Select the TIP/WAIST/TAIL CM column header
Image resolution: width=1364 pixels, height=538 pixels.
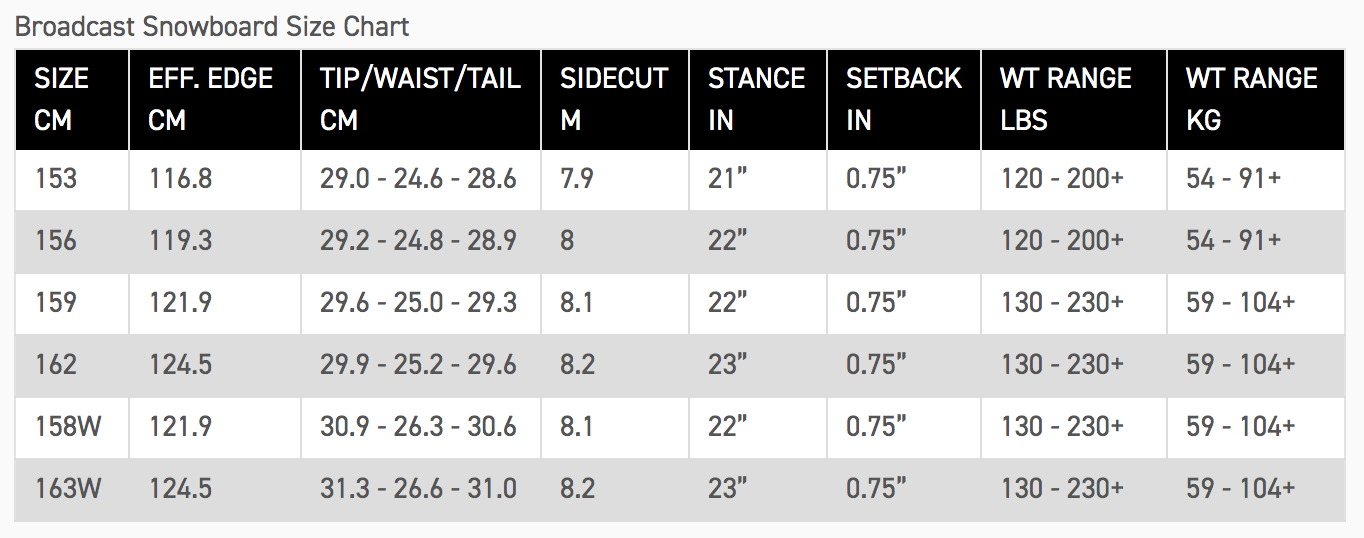[420, 99]
